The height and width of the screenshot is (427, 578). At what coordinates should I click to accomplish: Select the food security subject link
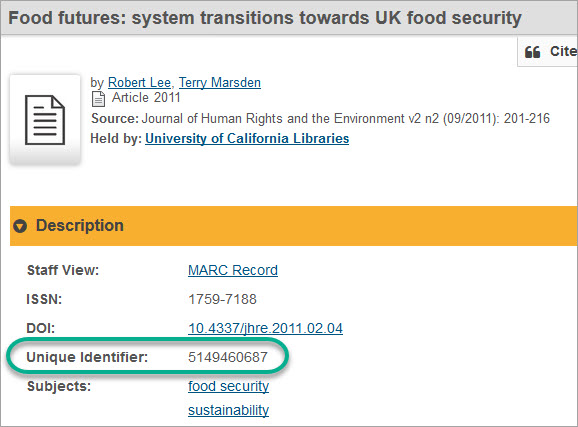229,386
